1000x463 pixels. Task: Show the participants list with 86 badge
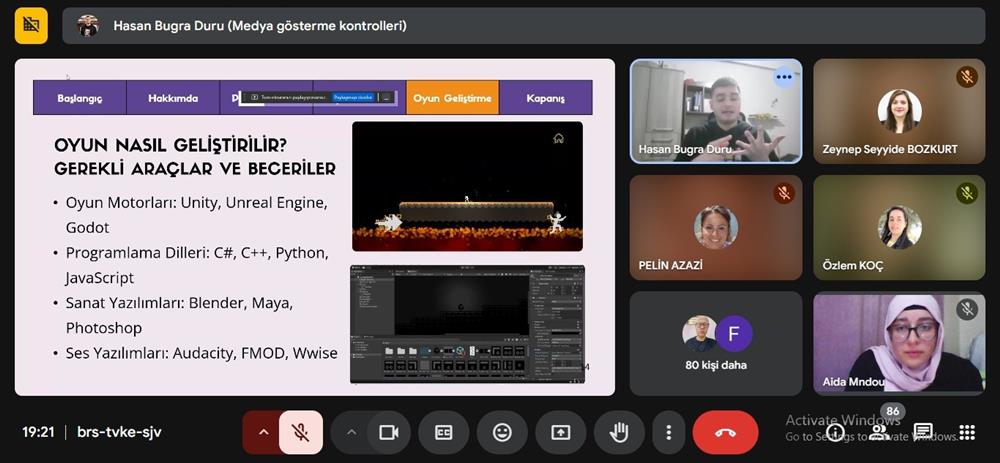(x=879, y=432)
